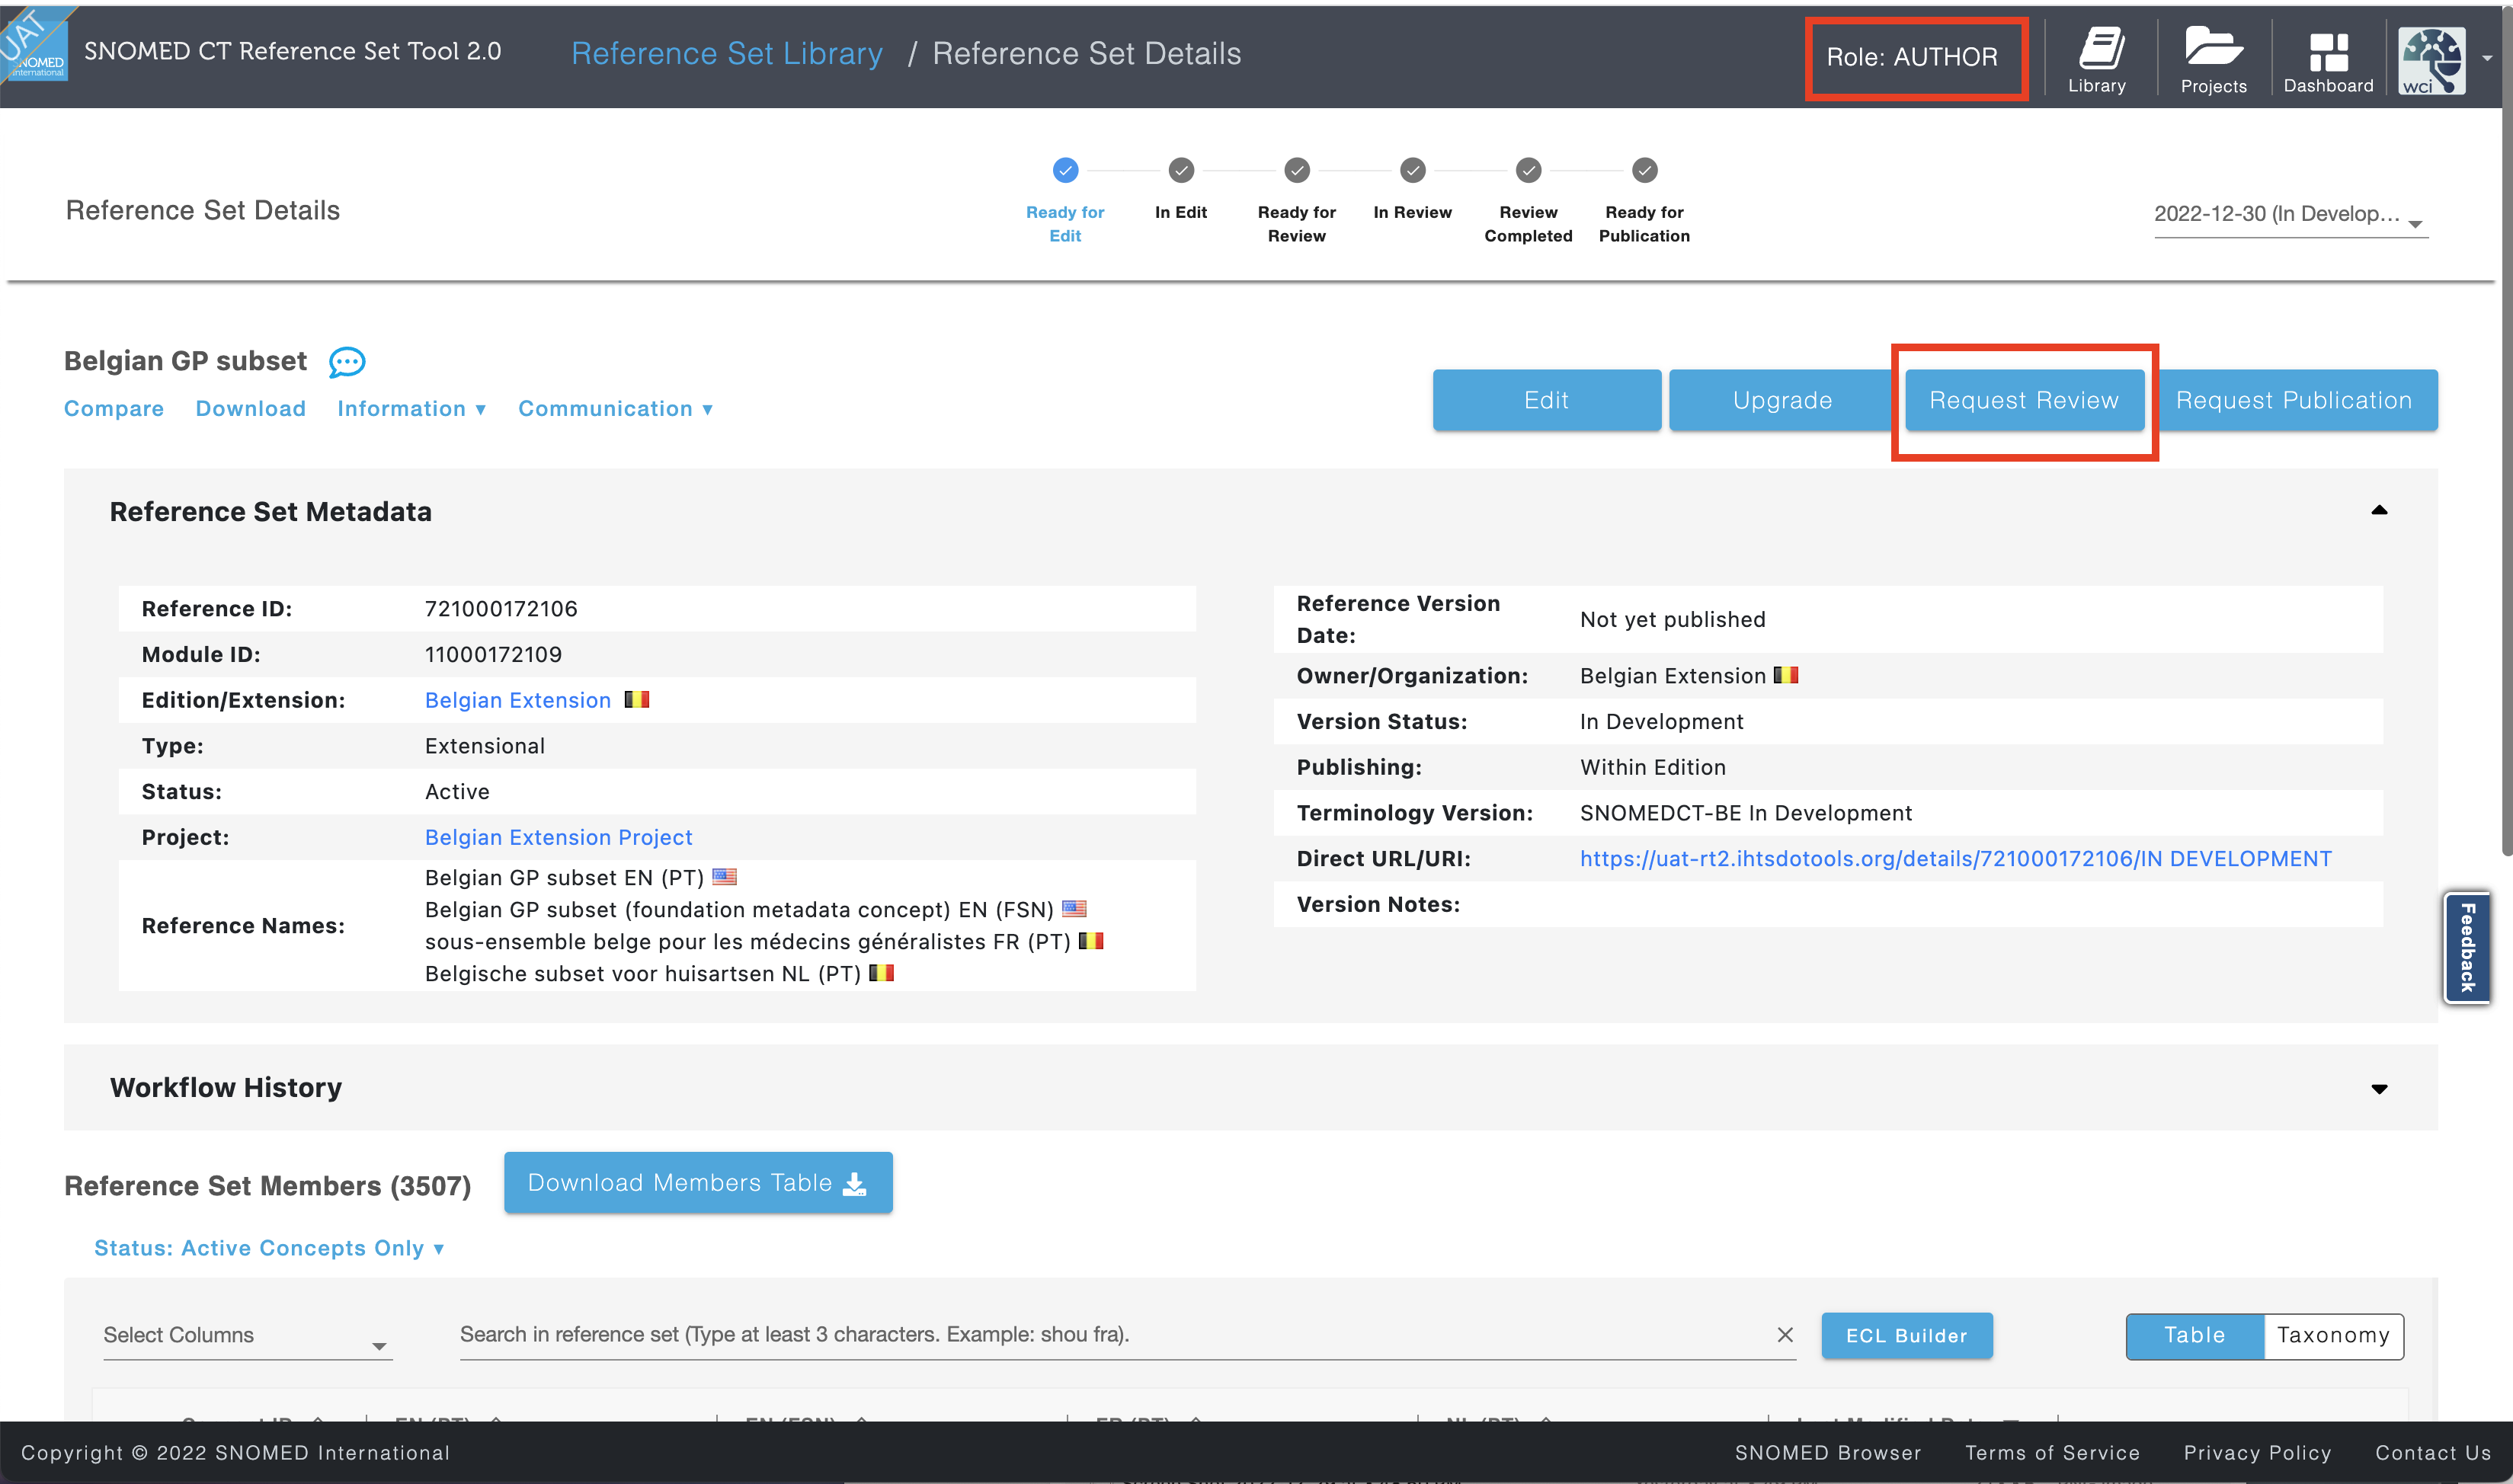Screen dimensions: 2513x1484
Task: Expand the Communication menu
Action: point(615,409)
